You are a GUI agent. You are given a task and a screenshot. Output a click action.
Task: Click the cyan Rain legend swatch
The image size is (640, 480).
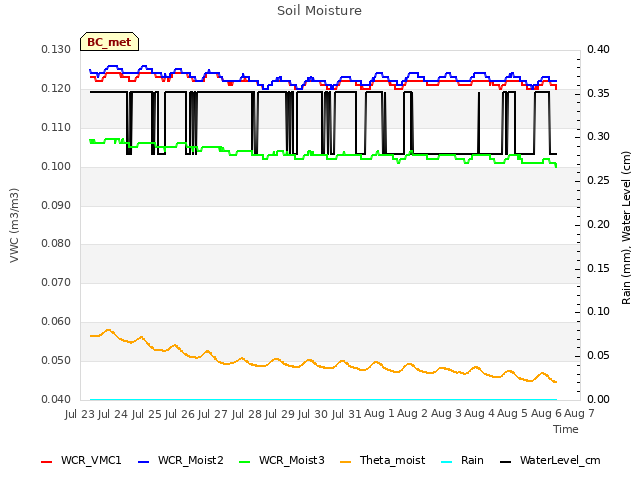tap(447, 462)
